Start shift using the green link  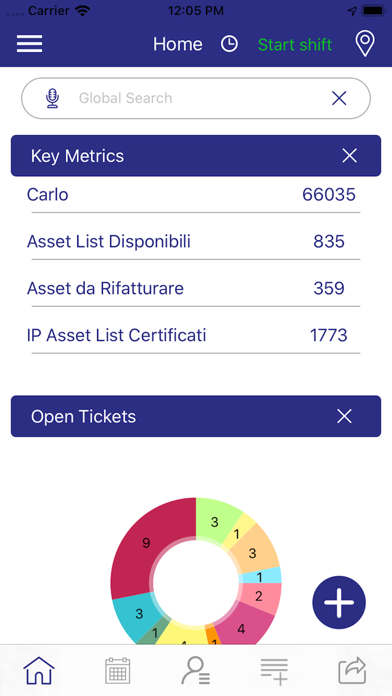pyautogui.click(x=295, y=44)
